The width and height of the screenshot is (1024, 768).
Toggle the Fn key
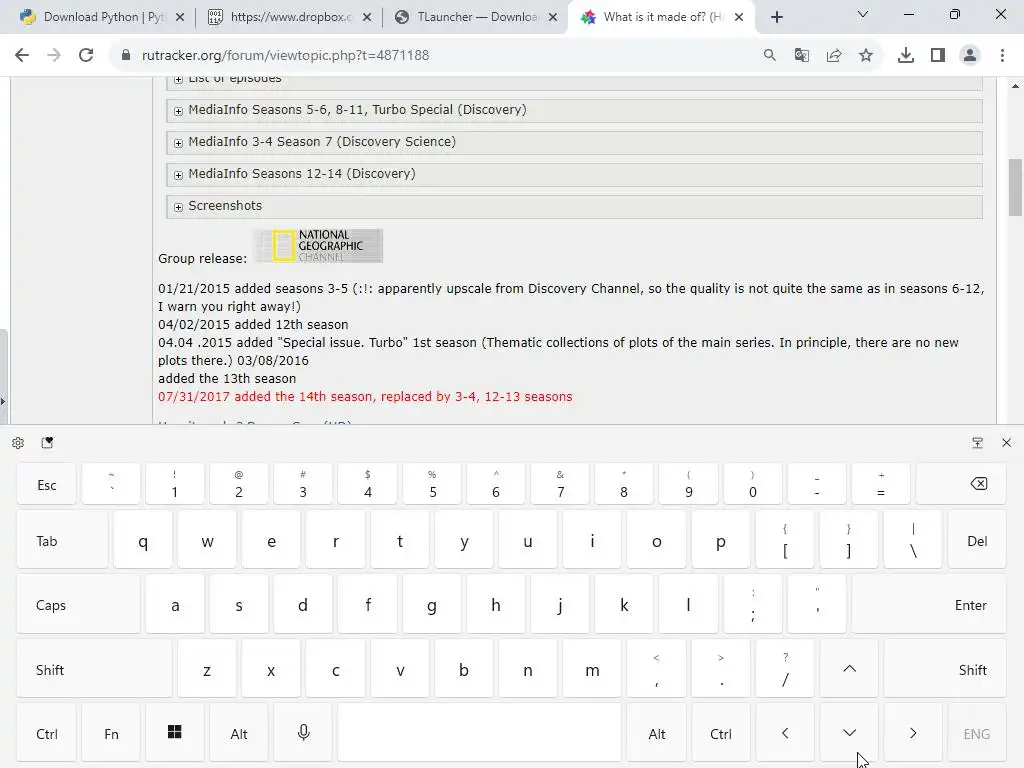(111, 733)
